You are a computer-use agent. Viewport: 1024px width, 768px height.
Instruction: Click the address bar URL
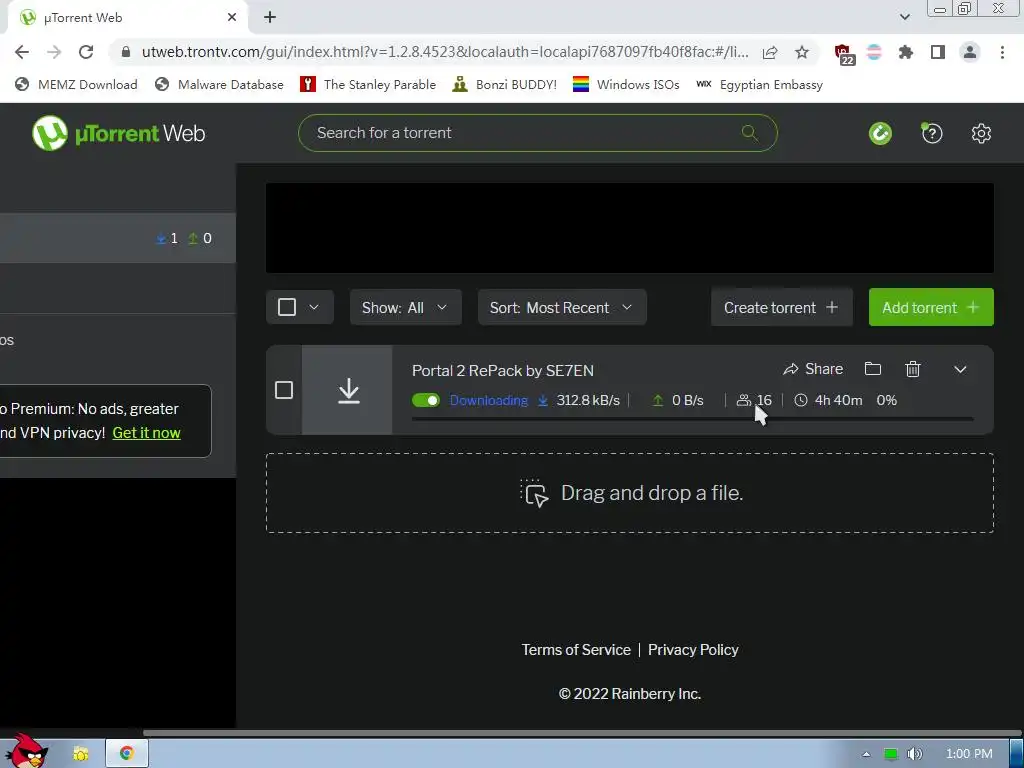click(x=445, y=52)
